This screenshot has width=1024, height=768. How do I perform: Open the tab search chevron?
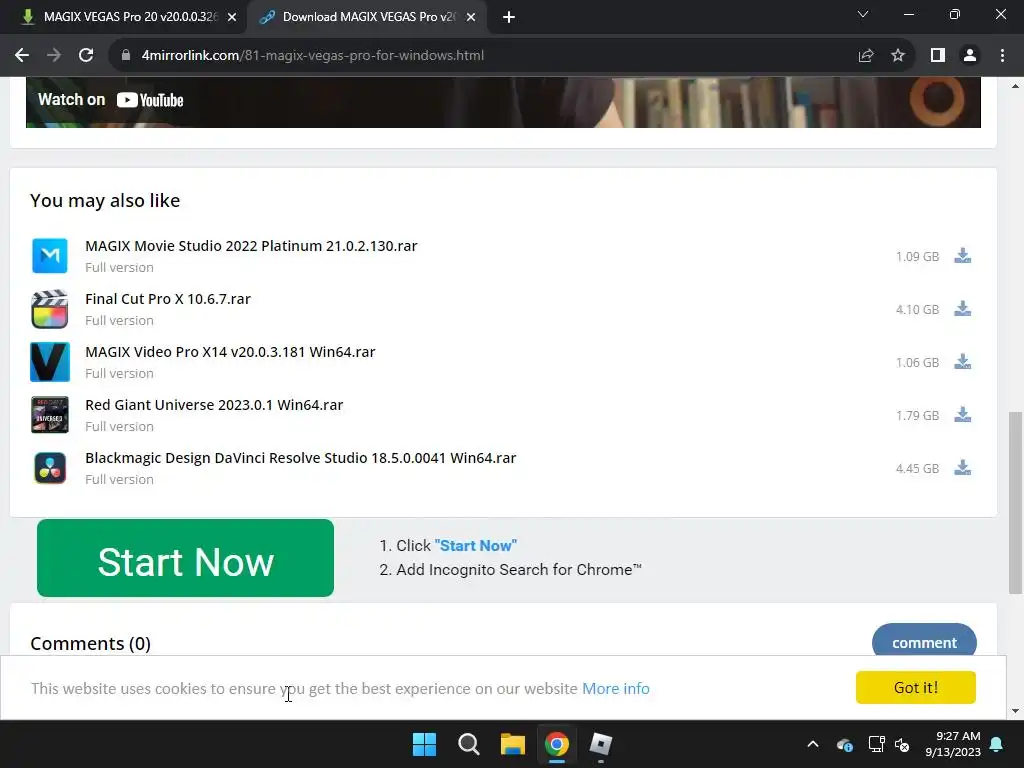pos(863,14)
